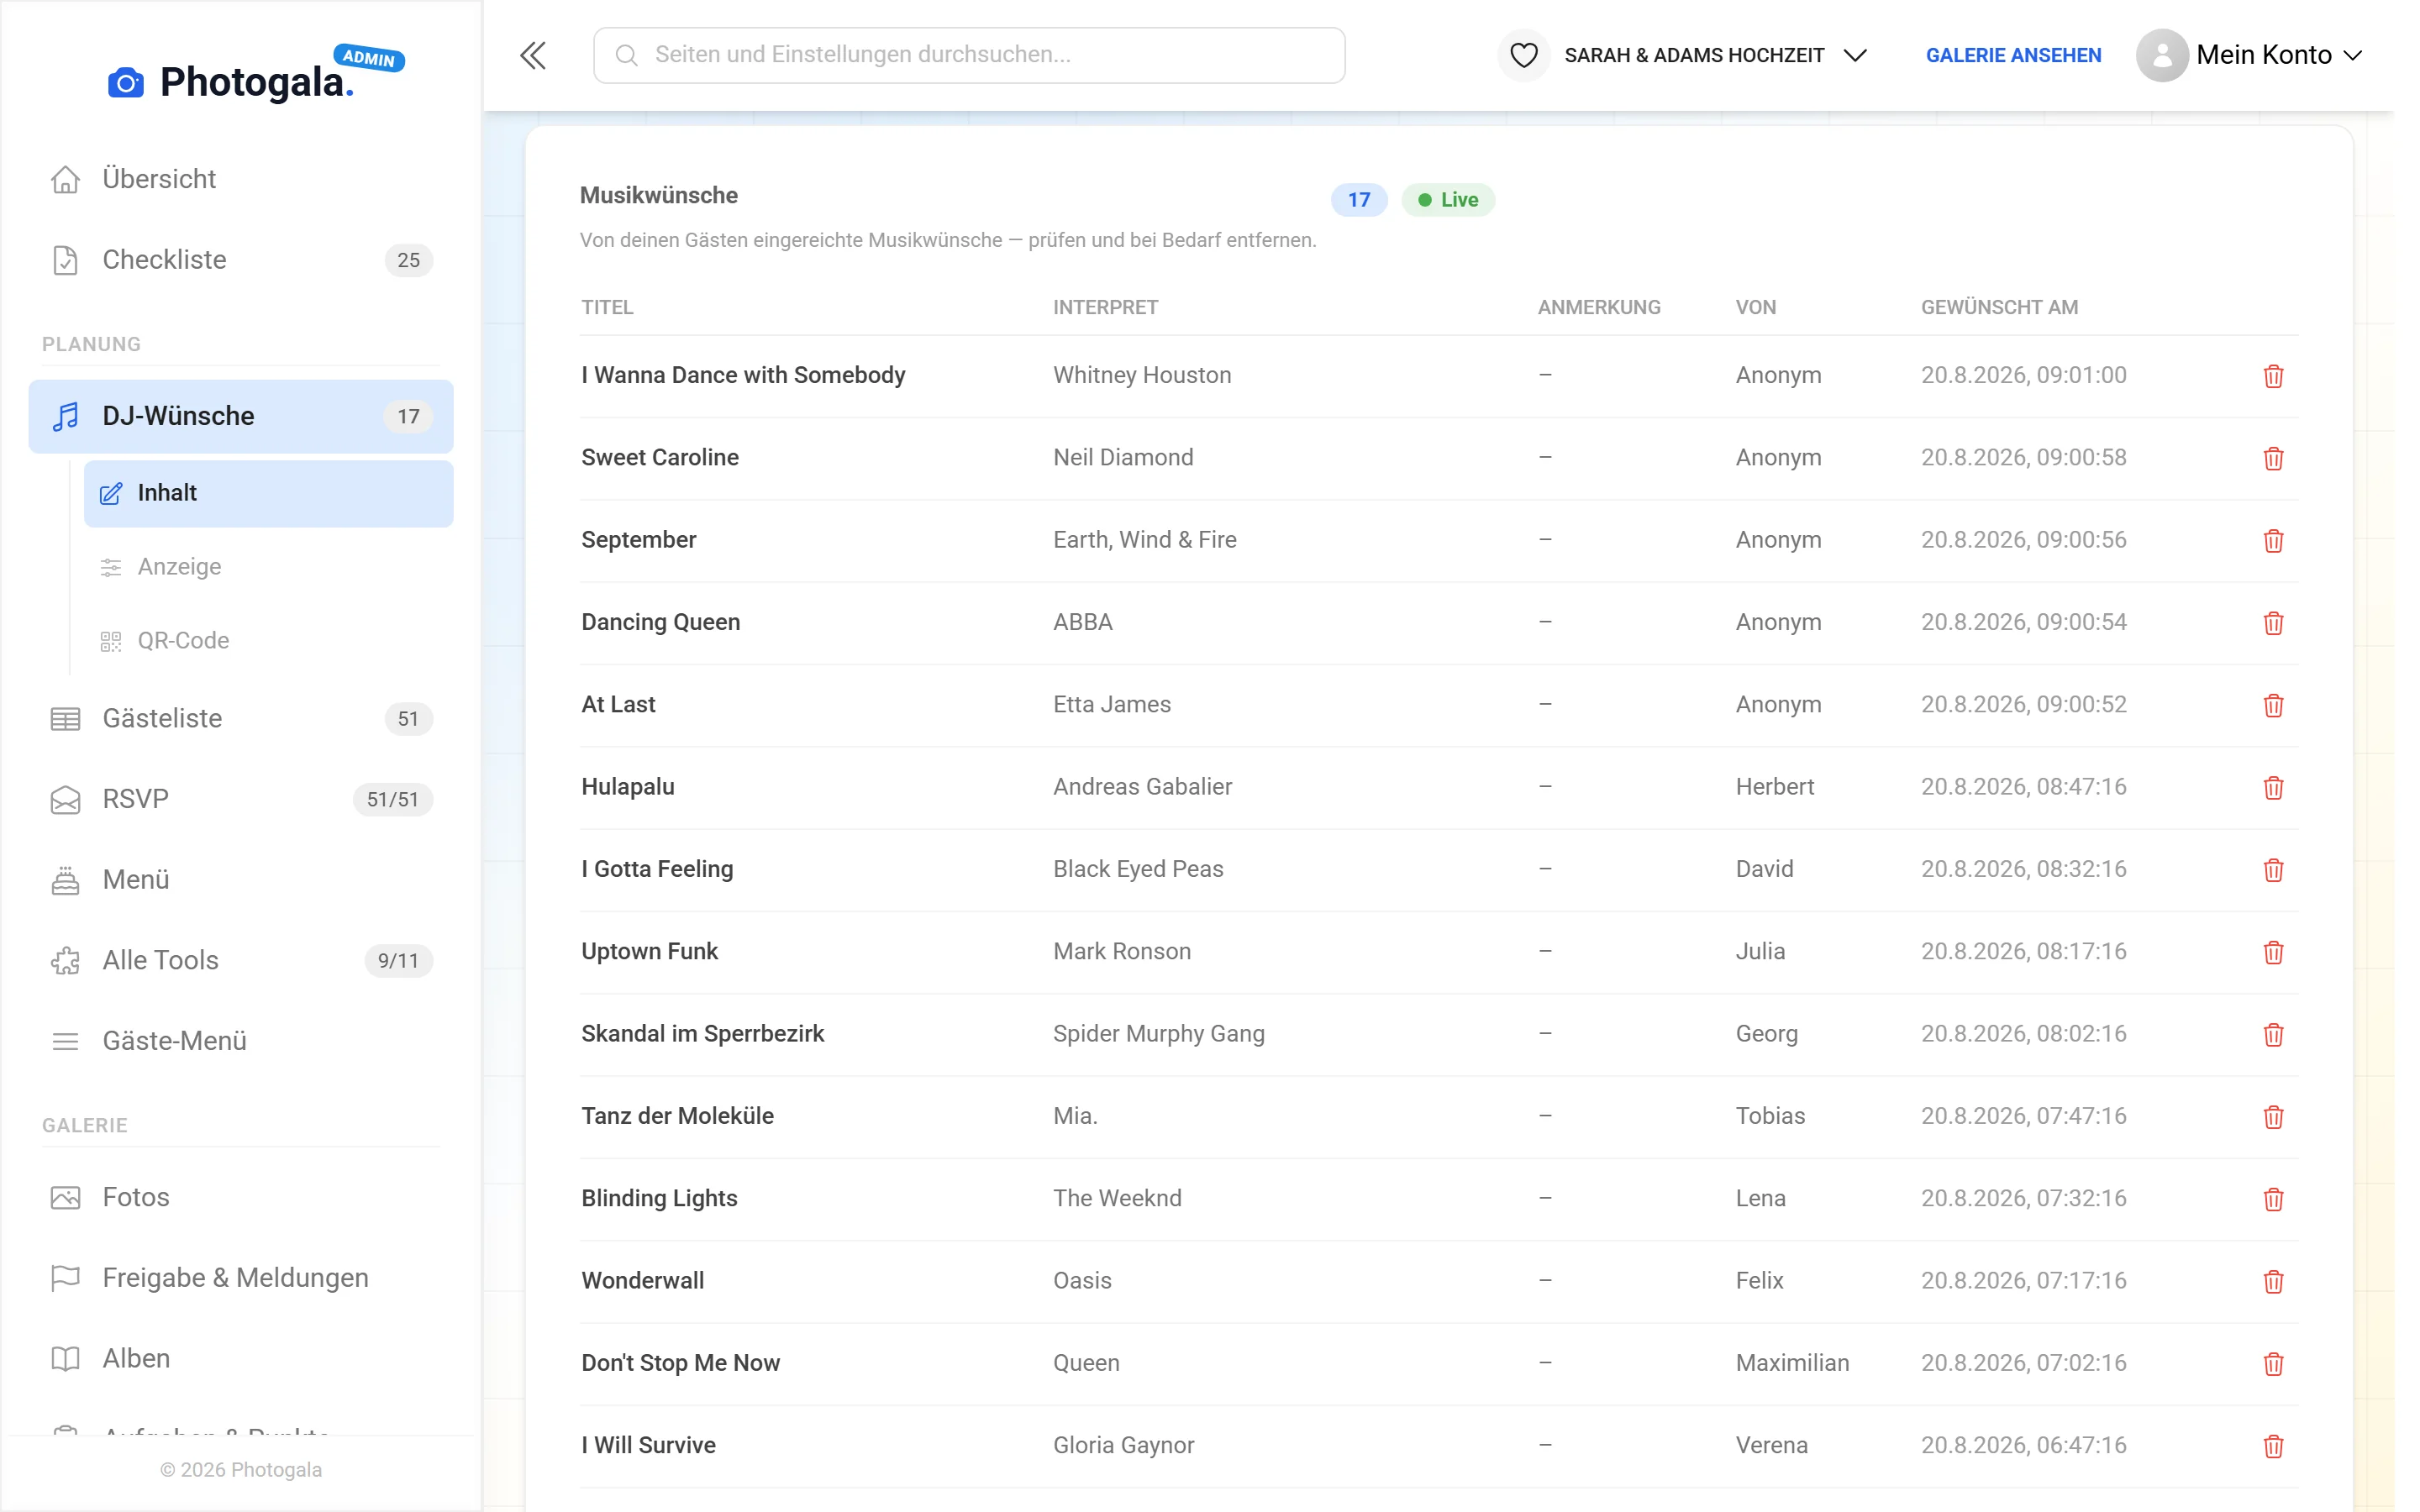Image resolution: width=2420 pixels, height=1512 pixels.
Task: Open the Alben section
Action: pos(240,1359)
